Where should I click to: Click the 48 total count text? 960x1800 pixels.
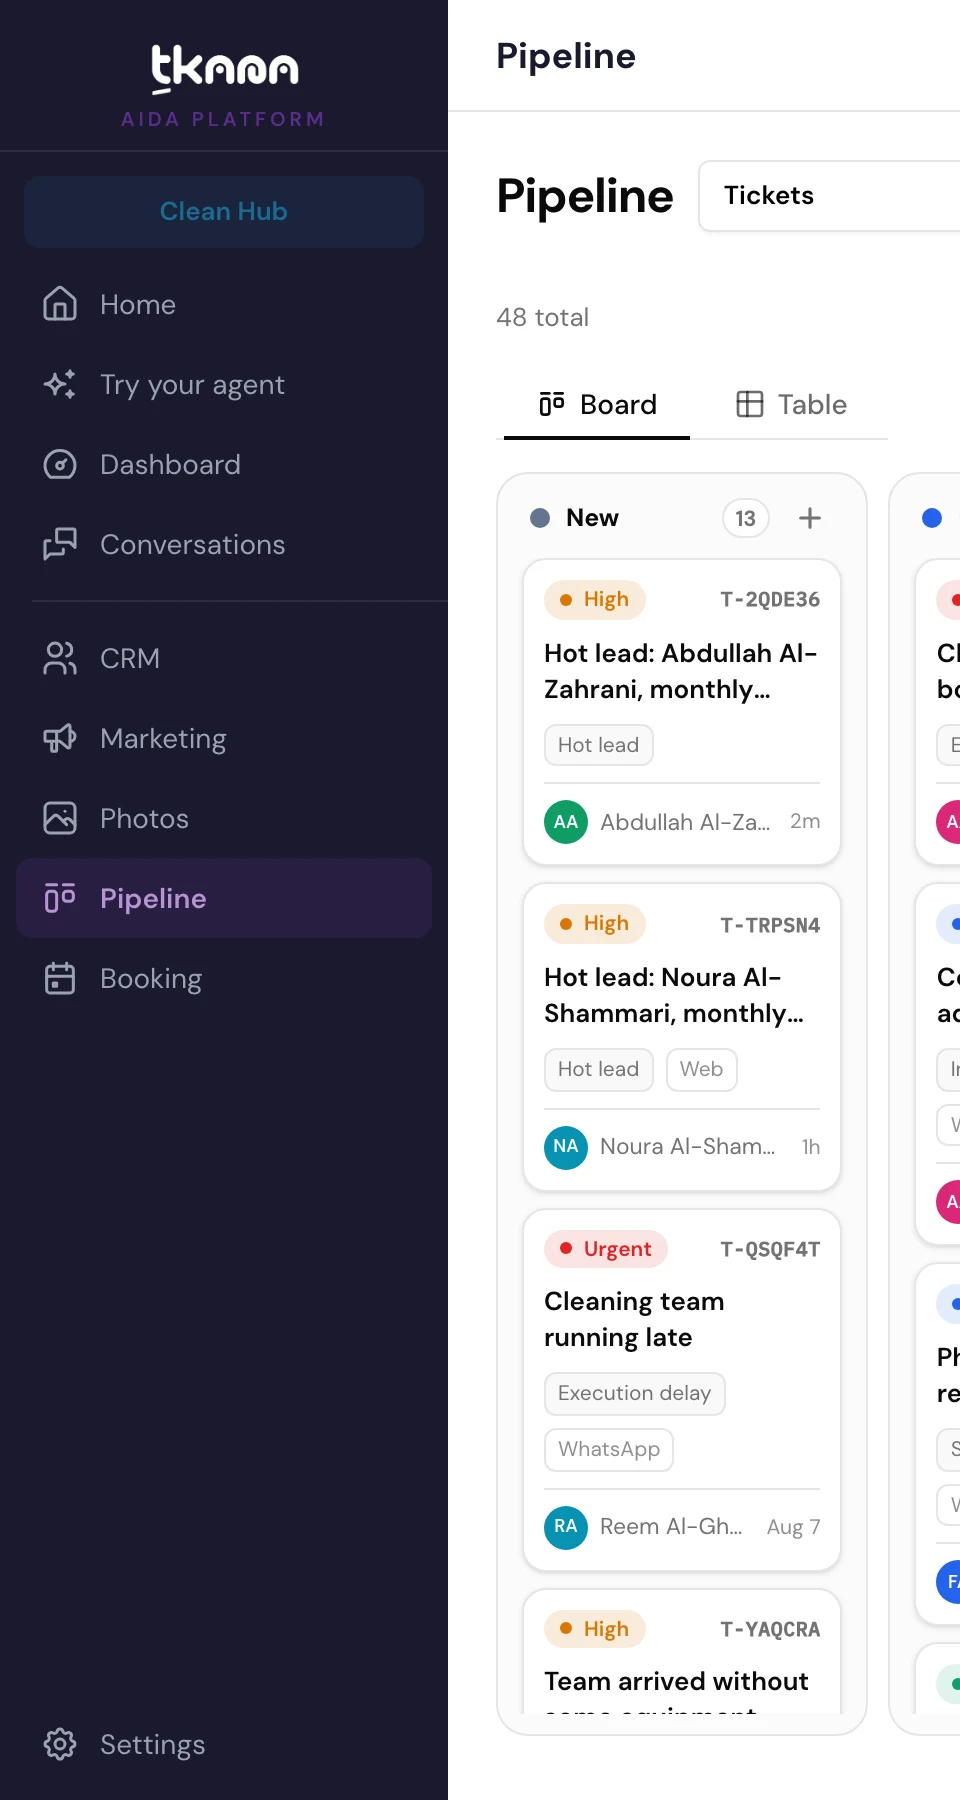click(x=543, y=318)
